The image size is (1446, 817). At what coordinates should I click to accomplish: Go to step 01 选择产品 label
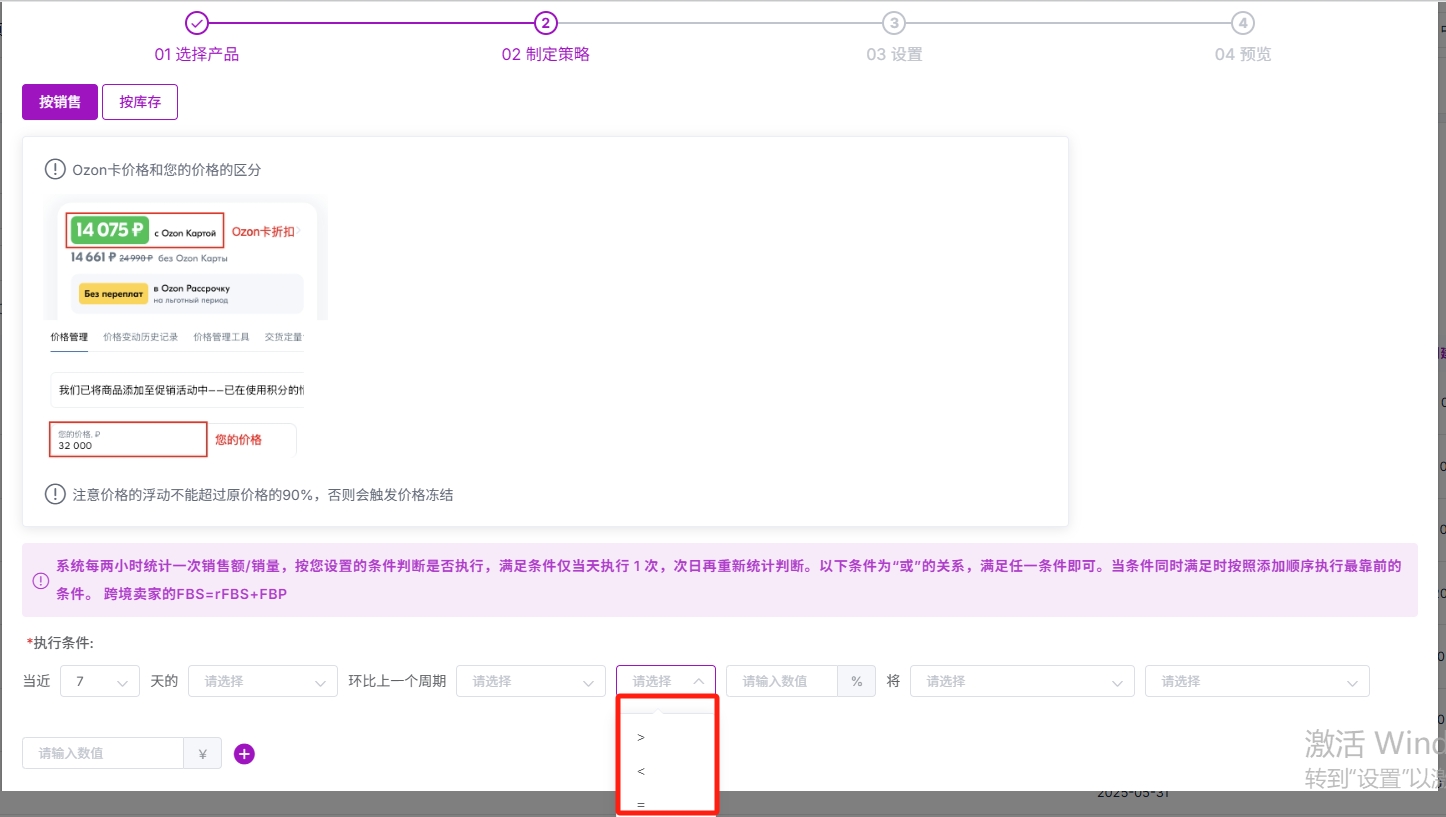point(197,54)
